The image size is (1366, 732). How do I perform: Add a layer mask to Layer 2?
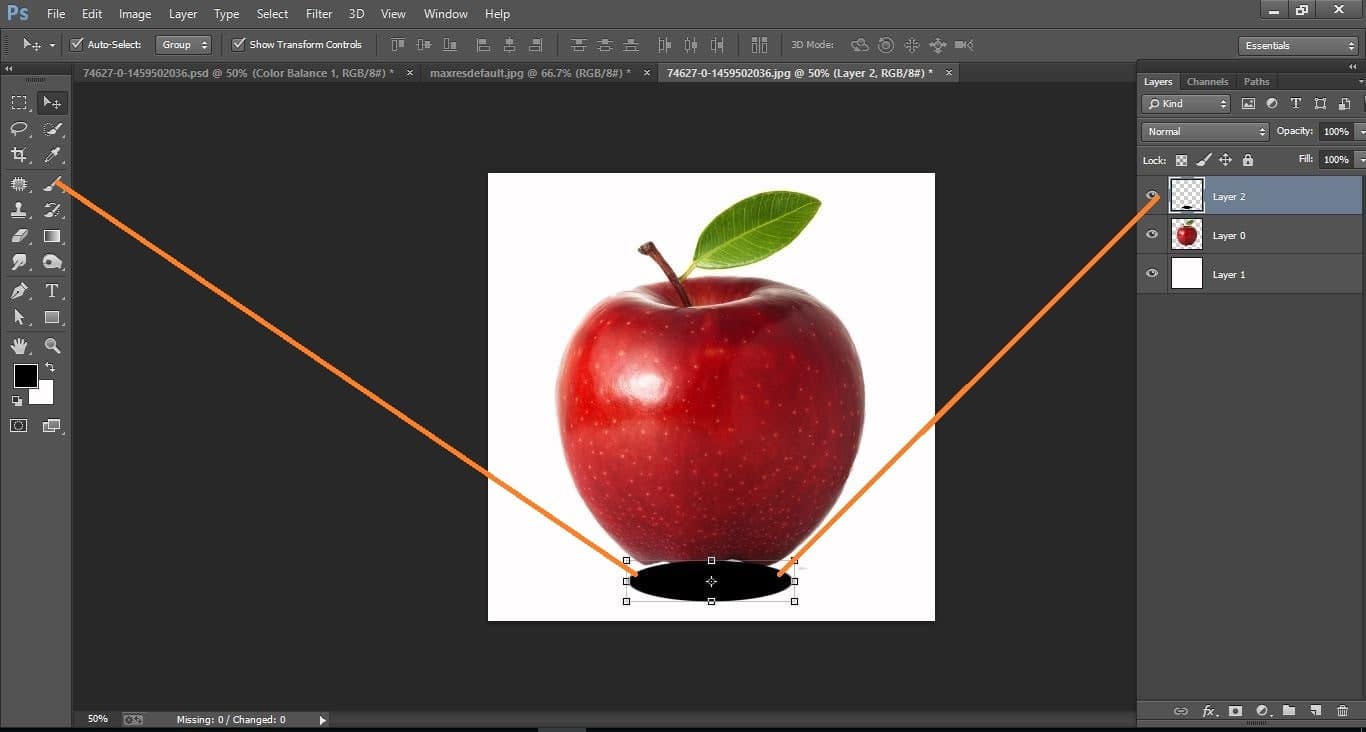point(1235,711)
